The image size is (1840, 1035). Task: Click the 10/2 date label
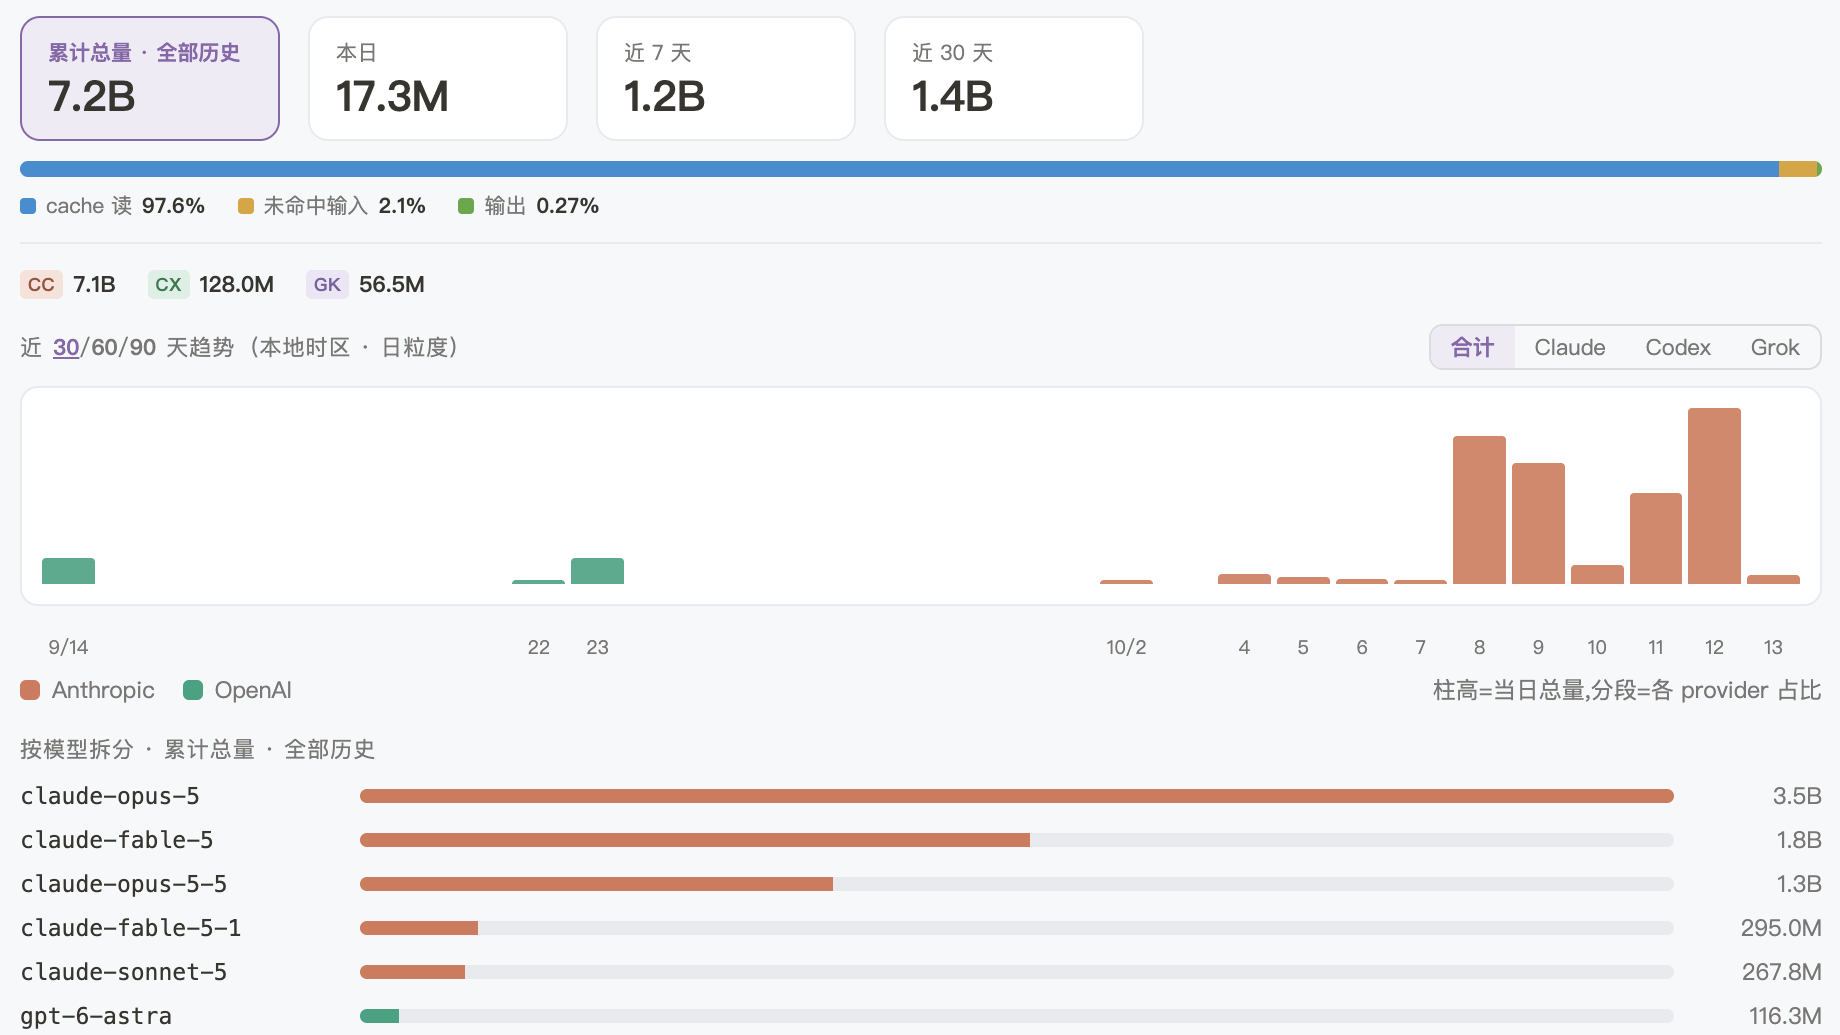pyautogui.click(x=1126, y=647)
